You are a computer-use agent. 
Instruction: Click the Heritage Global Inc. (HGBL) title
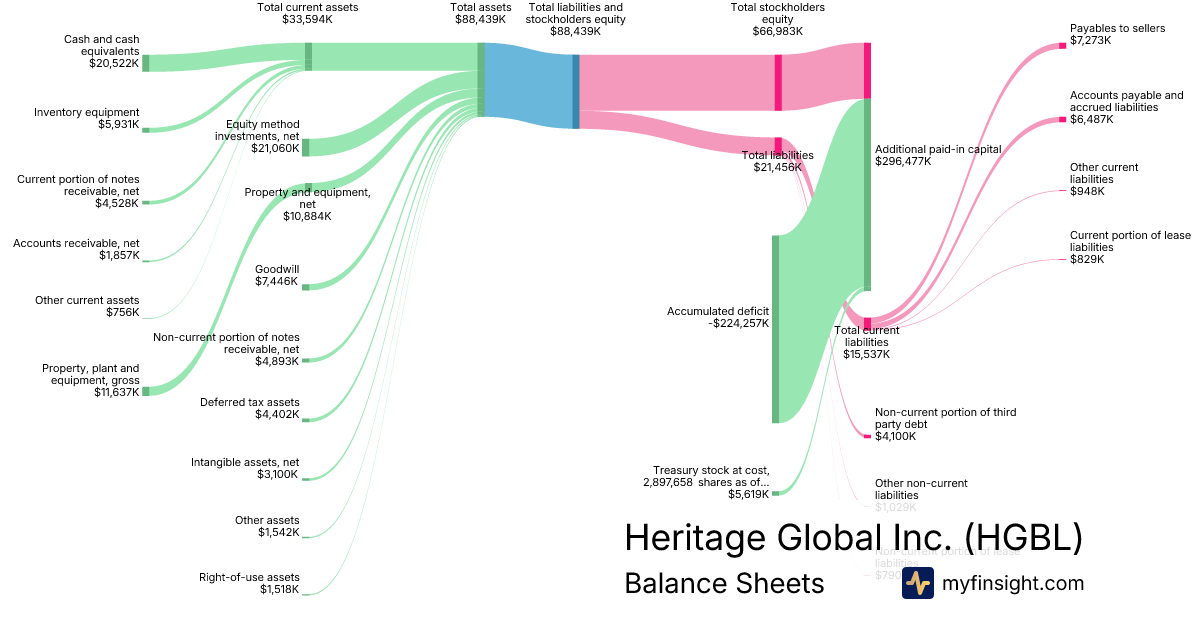(853, 537)
